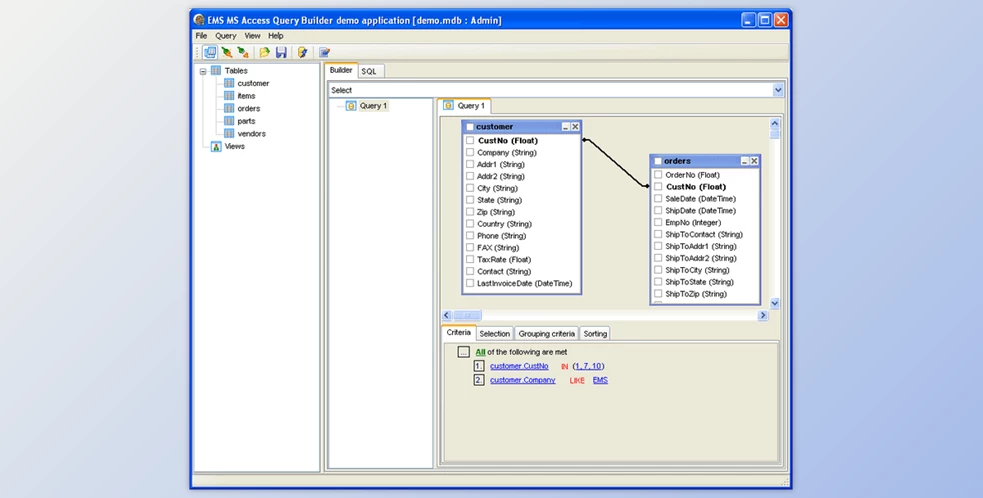Switch to the SQL tab

[369, 72]
